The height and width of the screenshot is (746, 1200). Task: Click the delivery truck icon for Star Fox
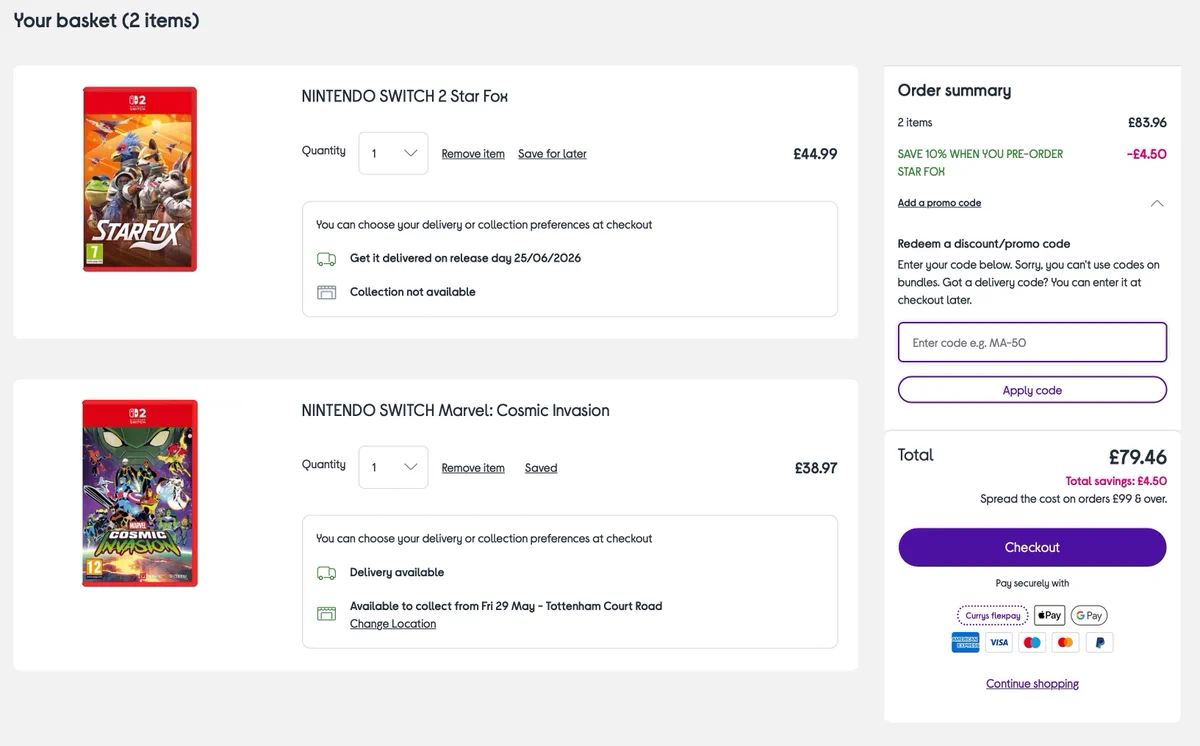click(326, 259)
